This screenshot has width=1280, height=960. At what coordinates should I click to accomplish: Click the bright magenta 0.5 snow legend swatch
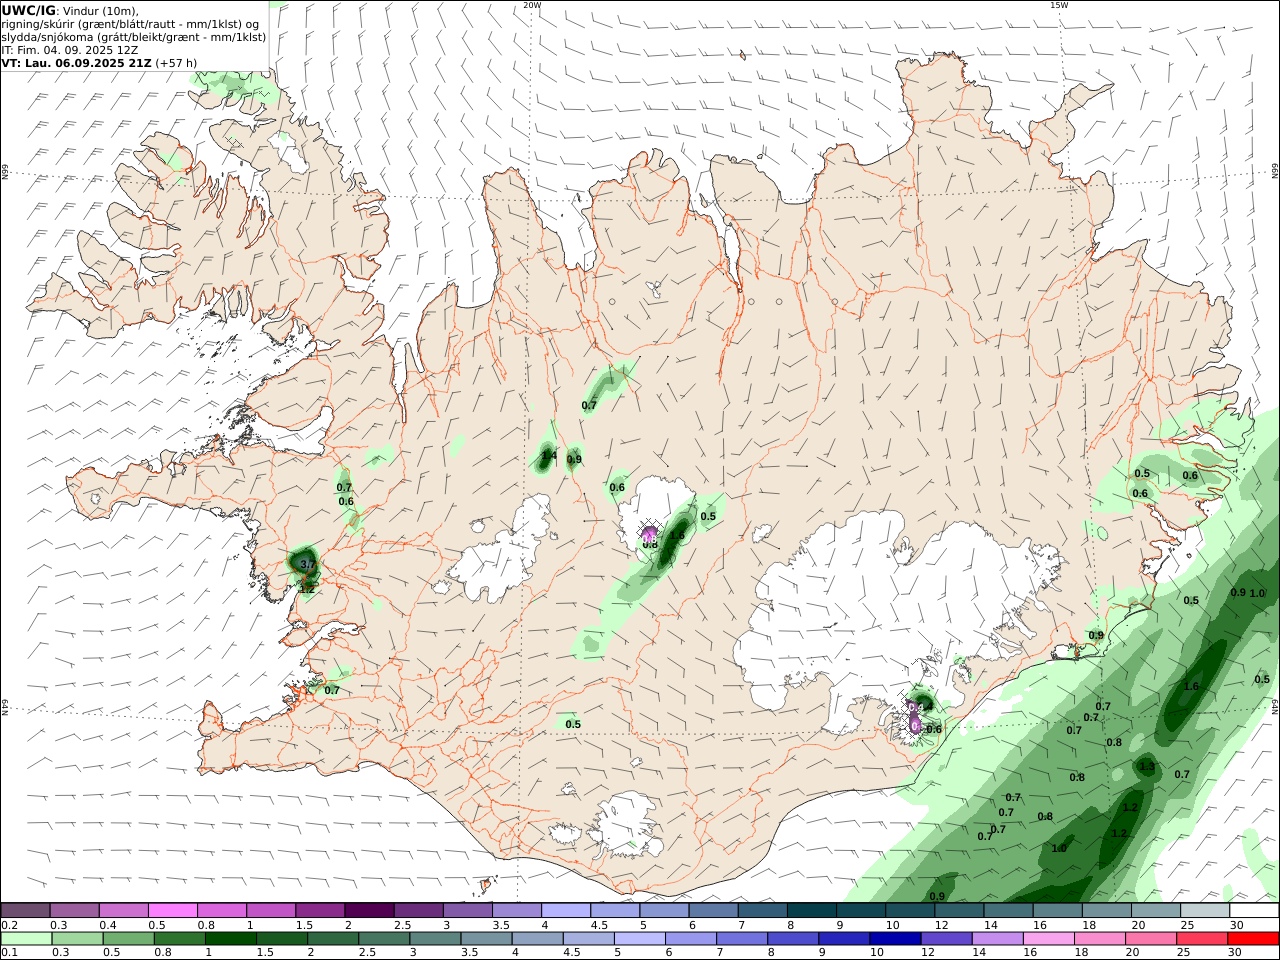point(173,911)
